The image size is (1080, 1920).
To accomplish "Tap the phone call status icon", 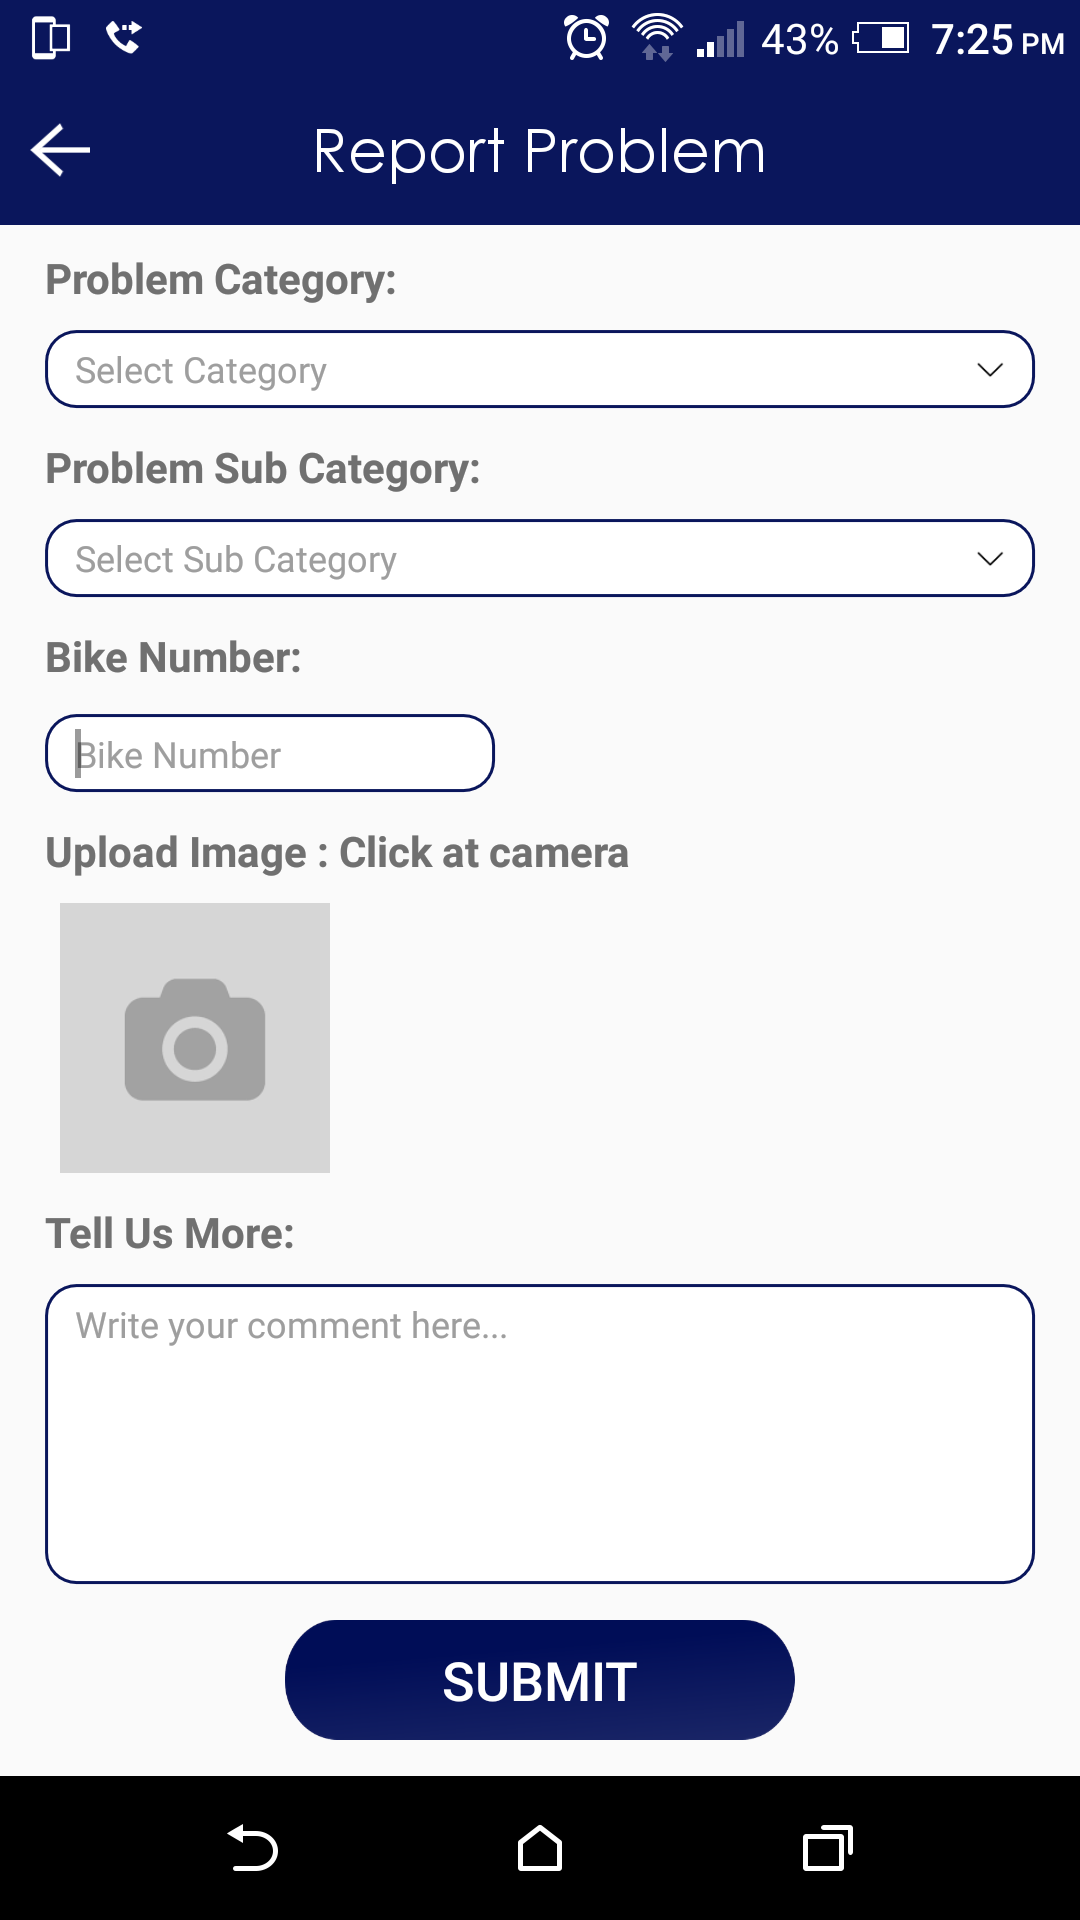I will pyautogui.click(x=124, y=38).
